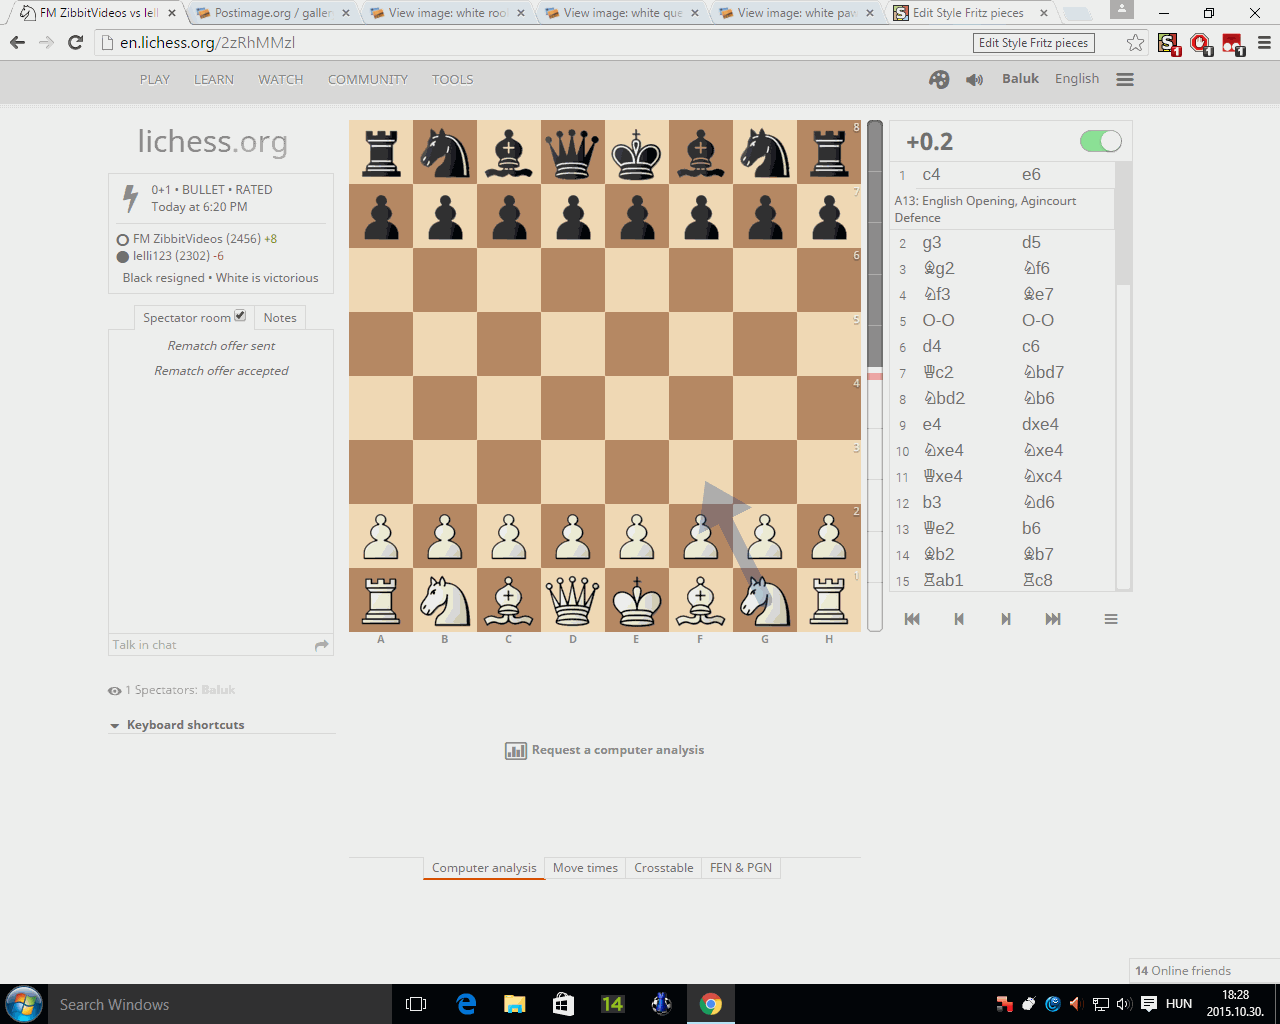Open the PLAY menu
The height and width of the screenshot is (1024, 1280).
155,80
